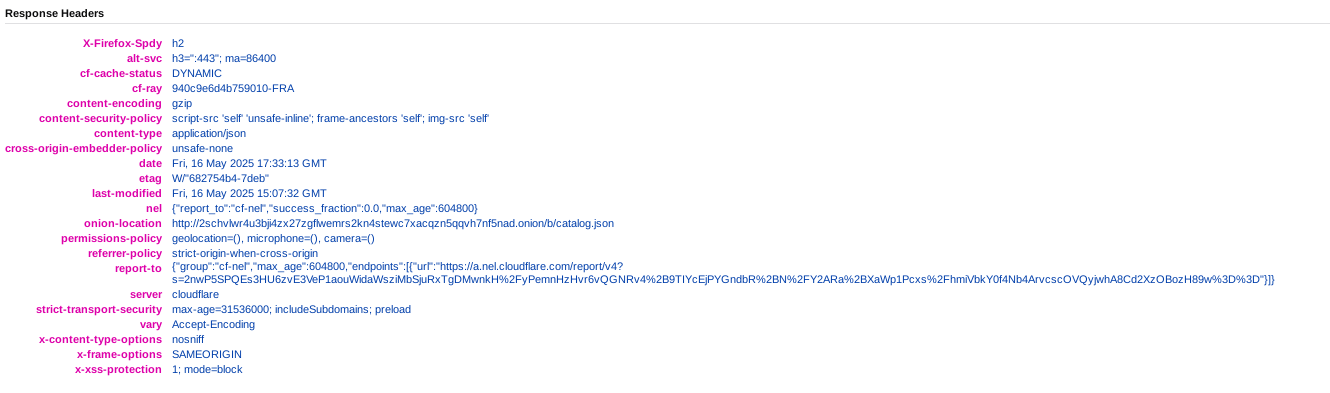Click the content-security-policy header value
Screen dimensions: 1330x393
pos(330,118)
